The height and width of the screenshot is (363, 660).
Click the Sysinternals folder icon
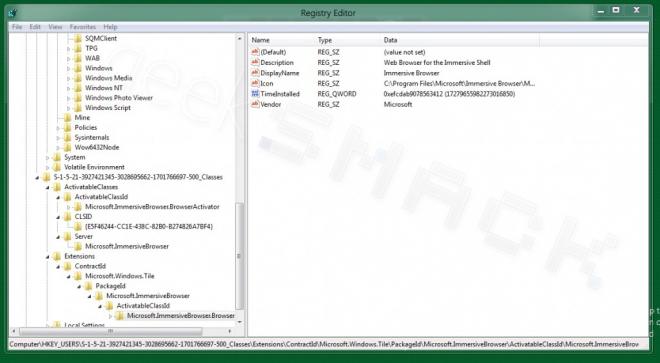click(x=67, y=137)
